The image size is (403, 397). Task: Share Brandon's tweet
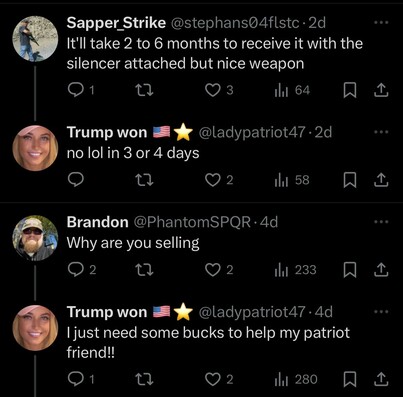pyautogui.click(x=381, y=270)
